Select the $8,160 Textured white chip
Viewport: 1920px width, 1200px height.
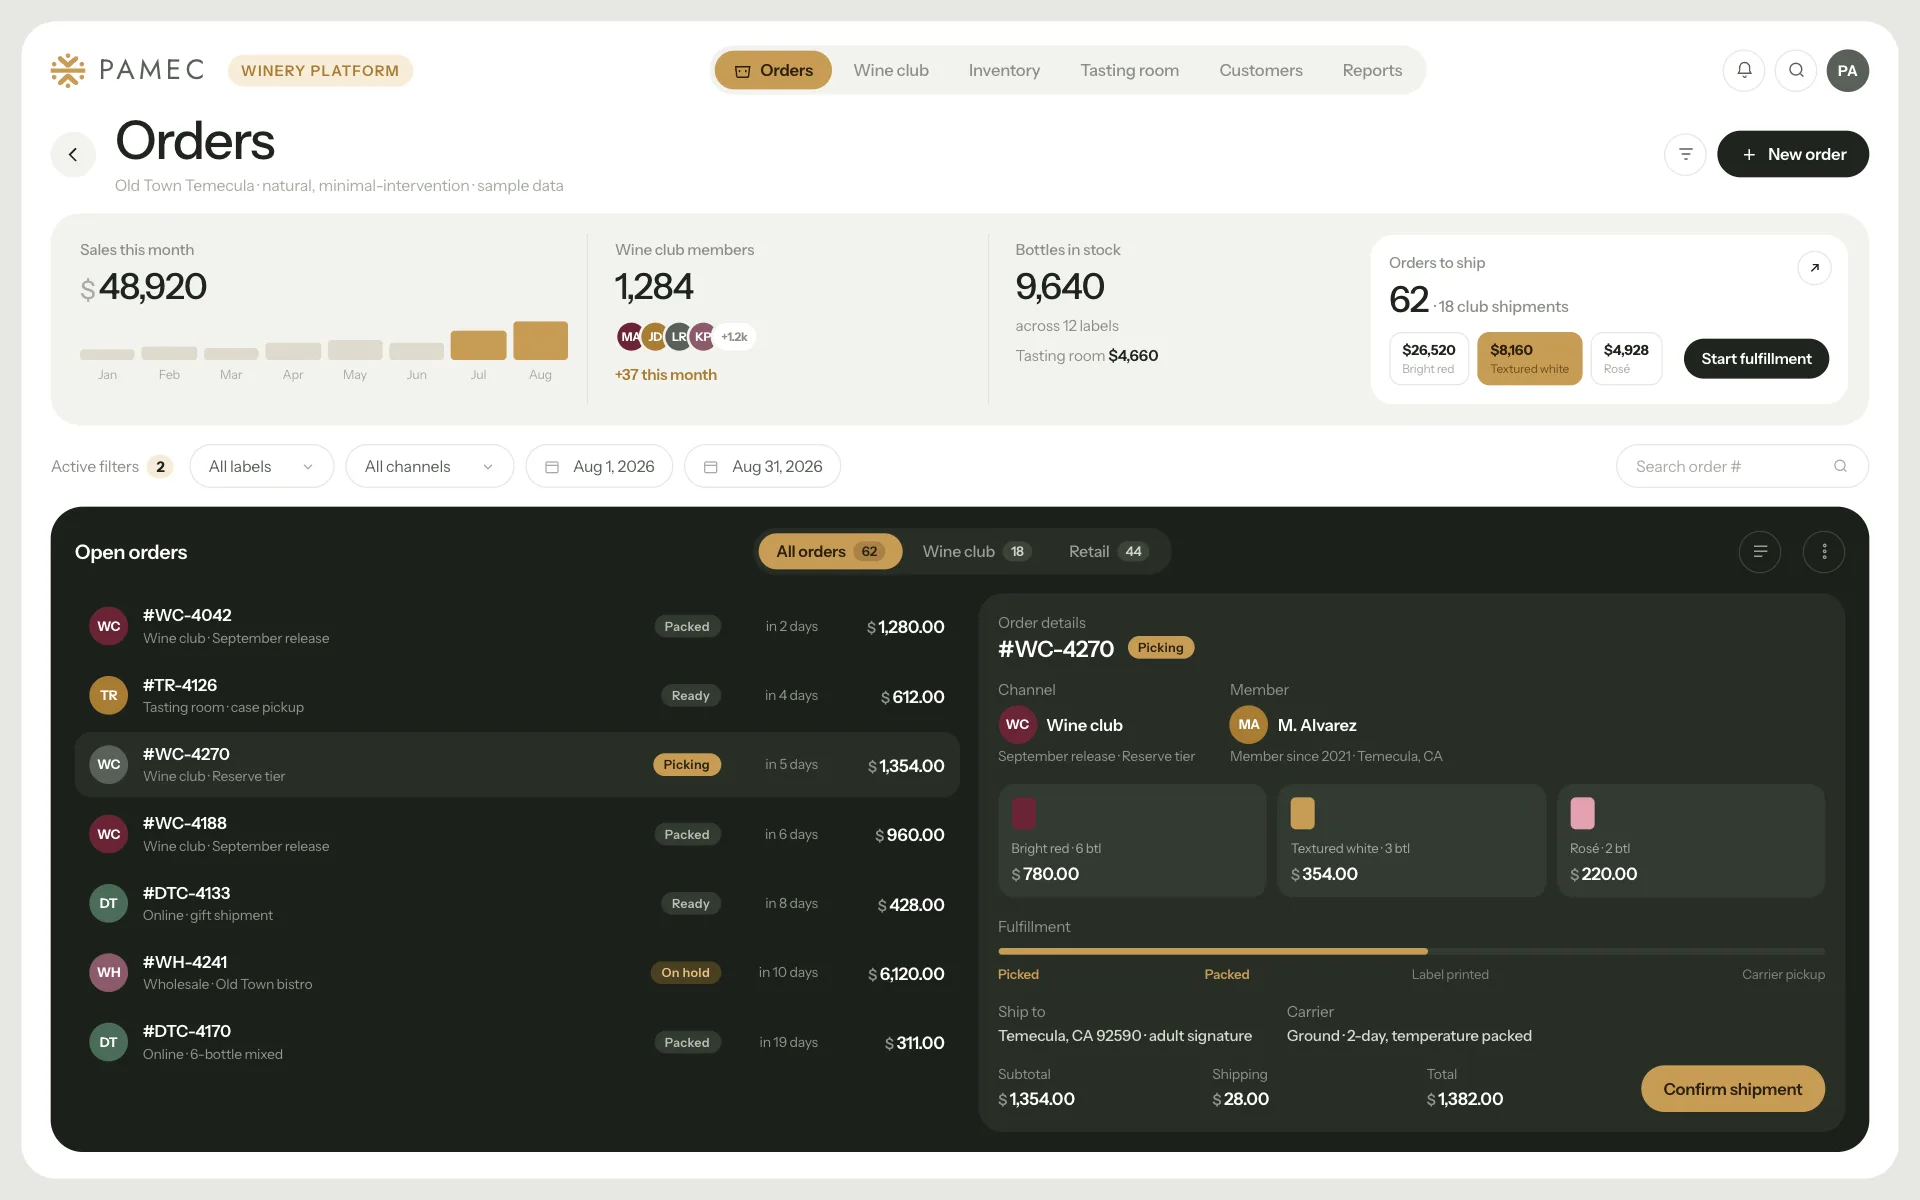coord(1529,359)
